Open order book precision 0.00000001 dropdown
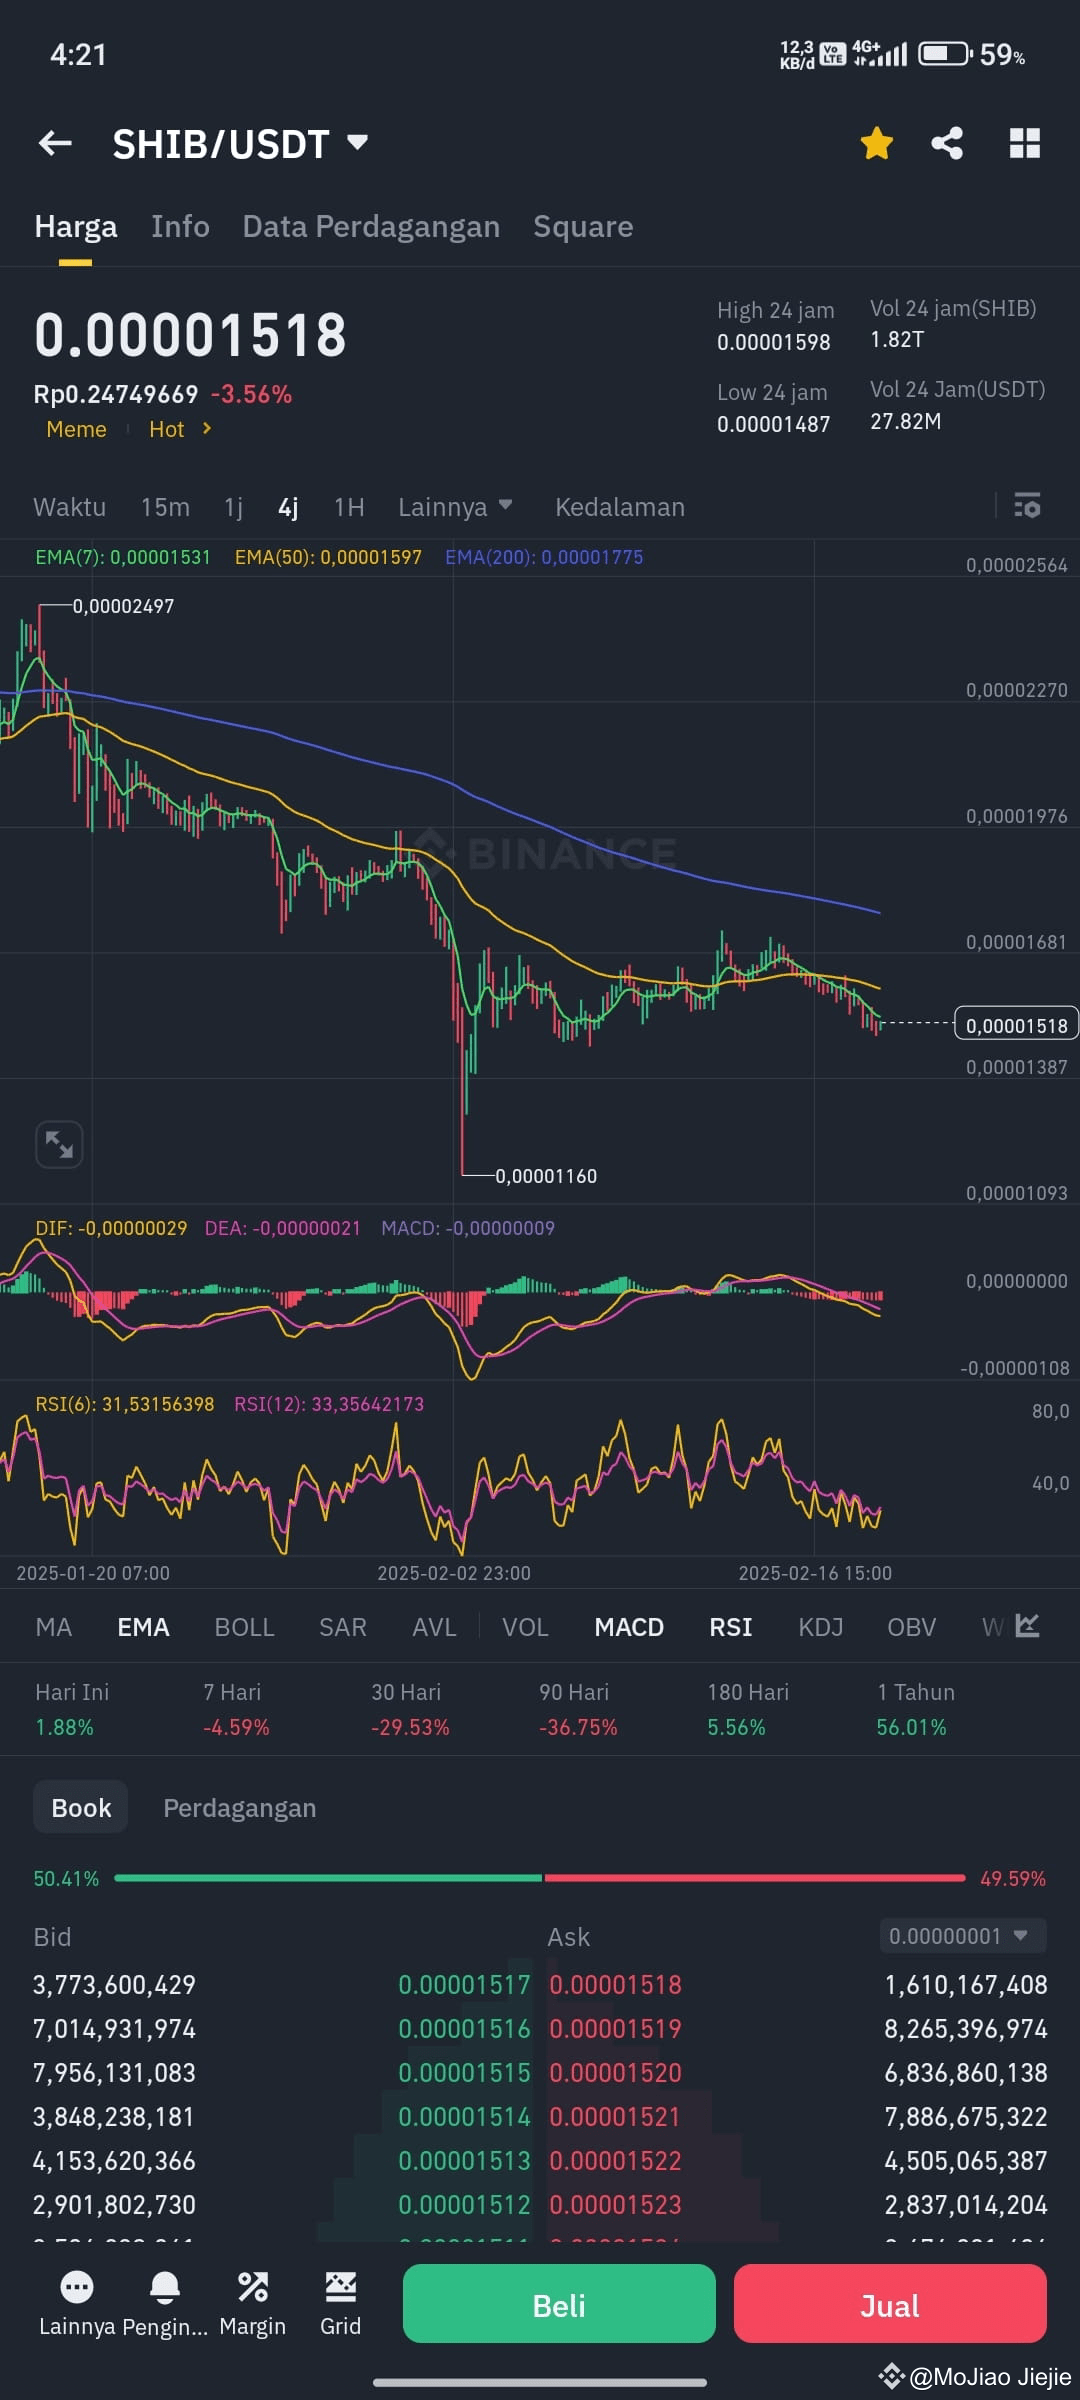This screenshot has height=2400, width=1080. (x=963, y=1936)
